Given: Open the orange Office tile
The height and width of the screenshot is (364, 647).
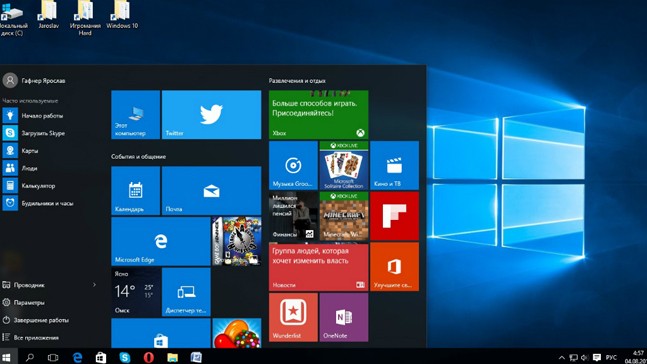Looking at the screenshot, I should [394, 267].
